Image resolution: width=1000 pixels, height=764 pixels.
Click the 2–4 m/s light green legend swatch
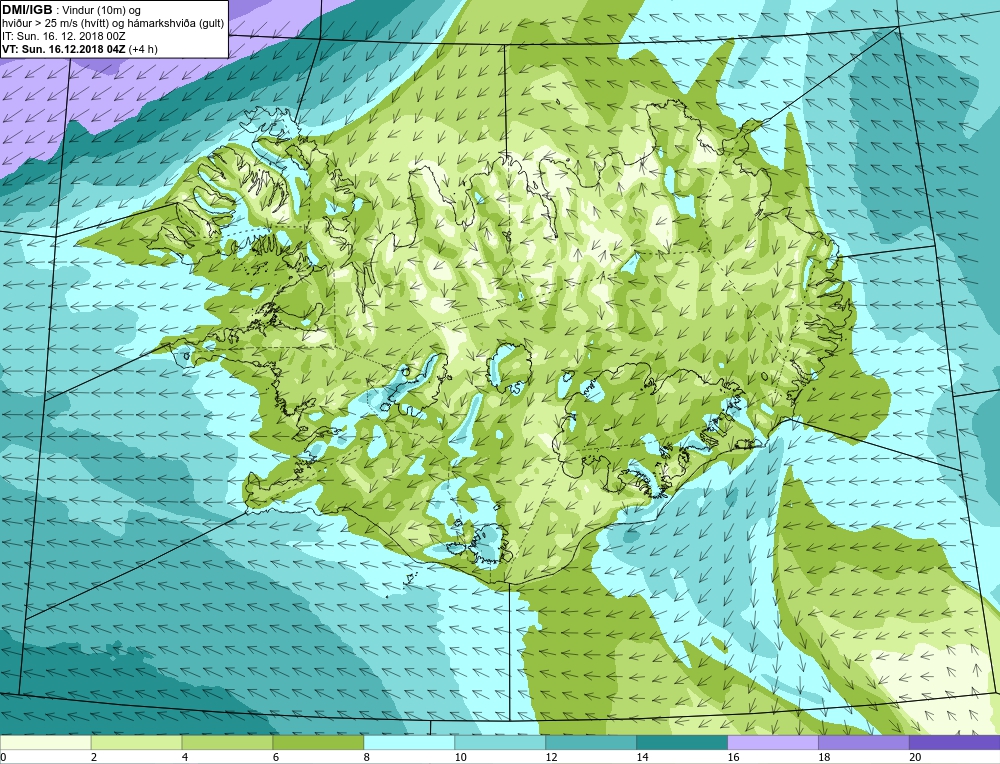136,743
